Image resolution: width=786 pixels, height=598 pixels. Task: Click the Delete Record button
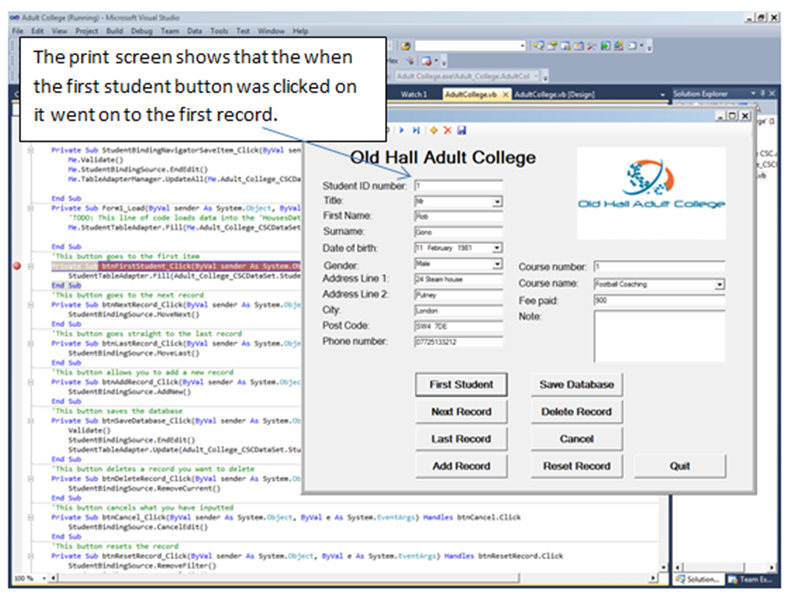coord(576,412)
